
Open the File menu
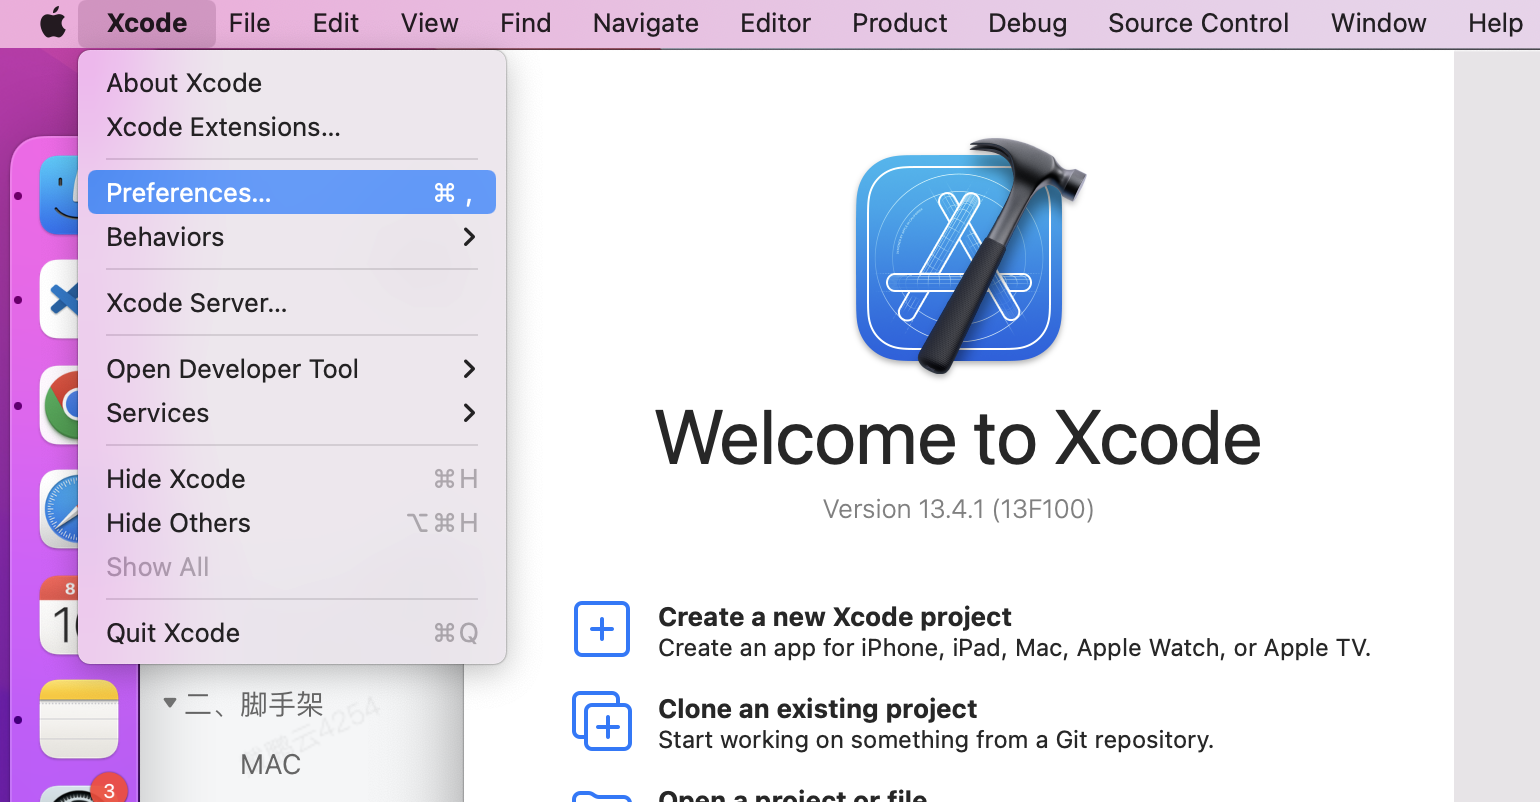pos(249,23)
